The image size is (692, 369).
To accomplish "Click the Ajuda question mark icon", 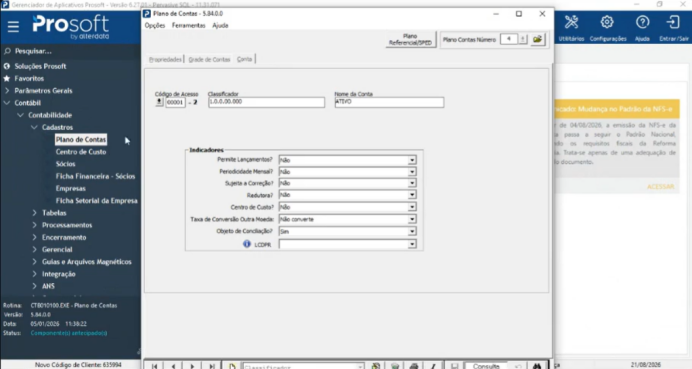I will [x=642, y=22].
